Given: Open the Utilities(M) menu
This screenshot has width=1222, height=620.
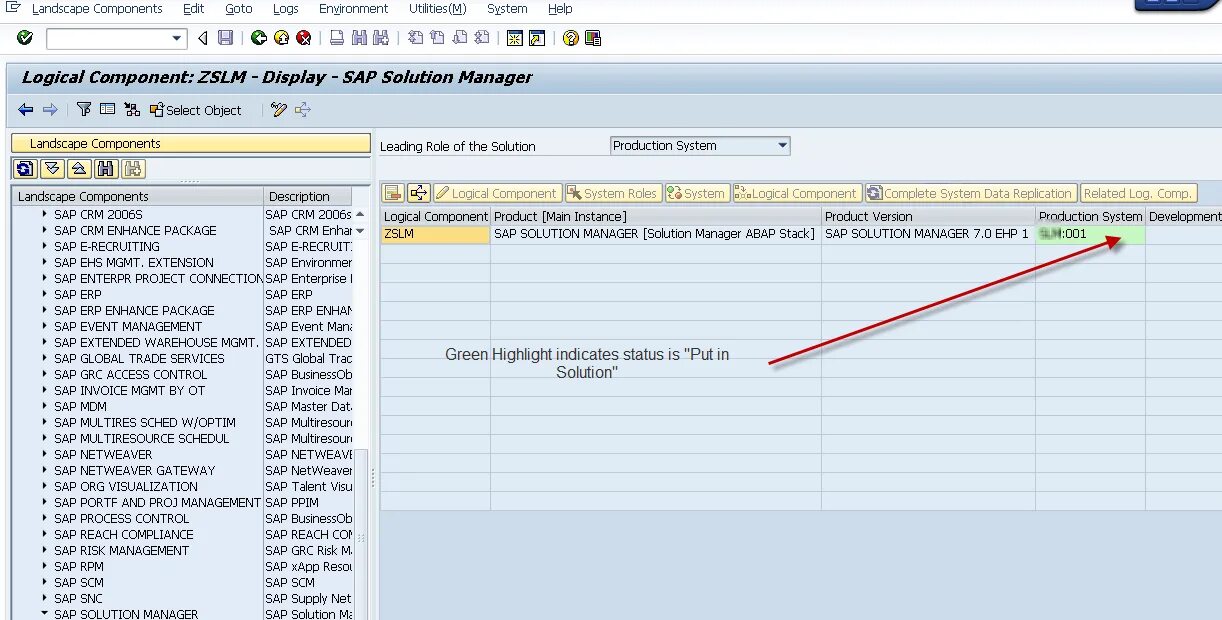Looking at the screenshot, I should [x=437, y=9].
